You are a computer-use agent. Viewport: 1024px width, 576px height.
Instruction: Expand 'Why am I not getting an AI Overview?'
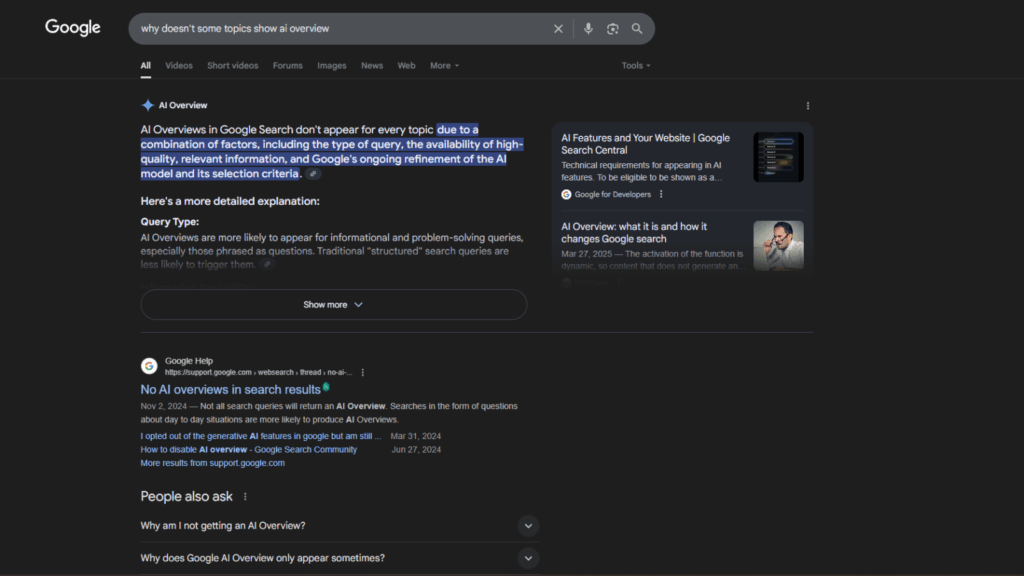point(528,526)
